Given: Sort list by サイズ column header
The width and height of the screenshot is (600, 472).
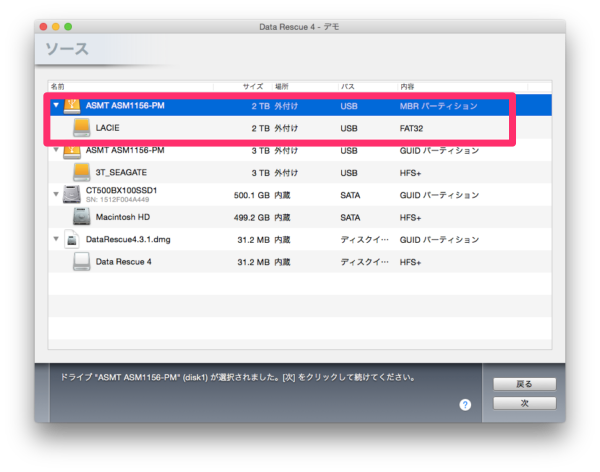Looking at the screenshot, I should [243, 87].
